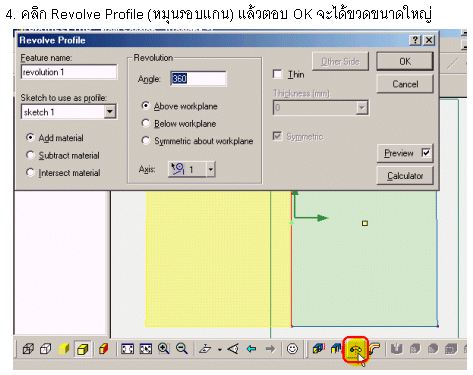Click the red and yellow cube icon

point(104,349)
